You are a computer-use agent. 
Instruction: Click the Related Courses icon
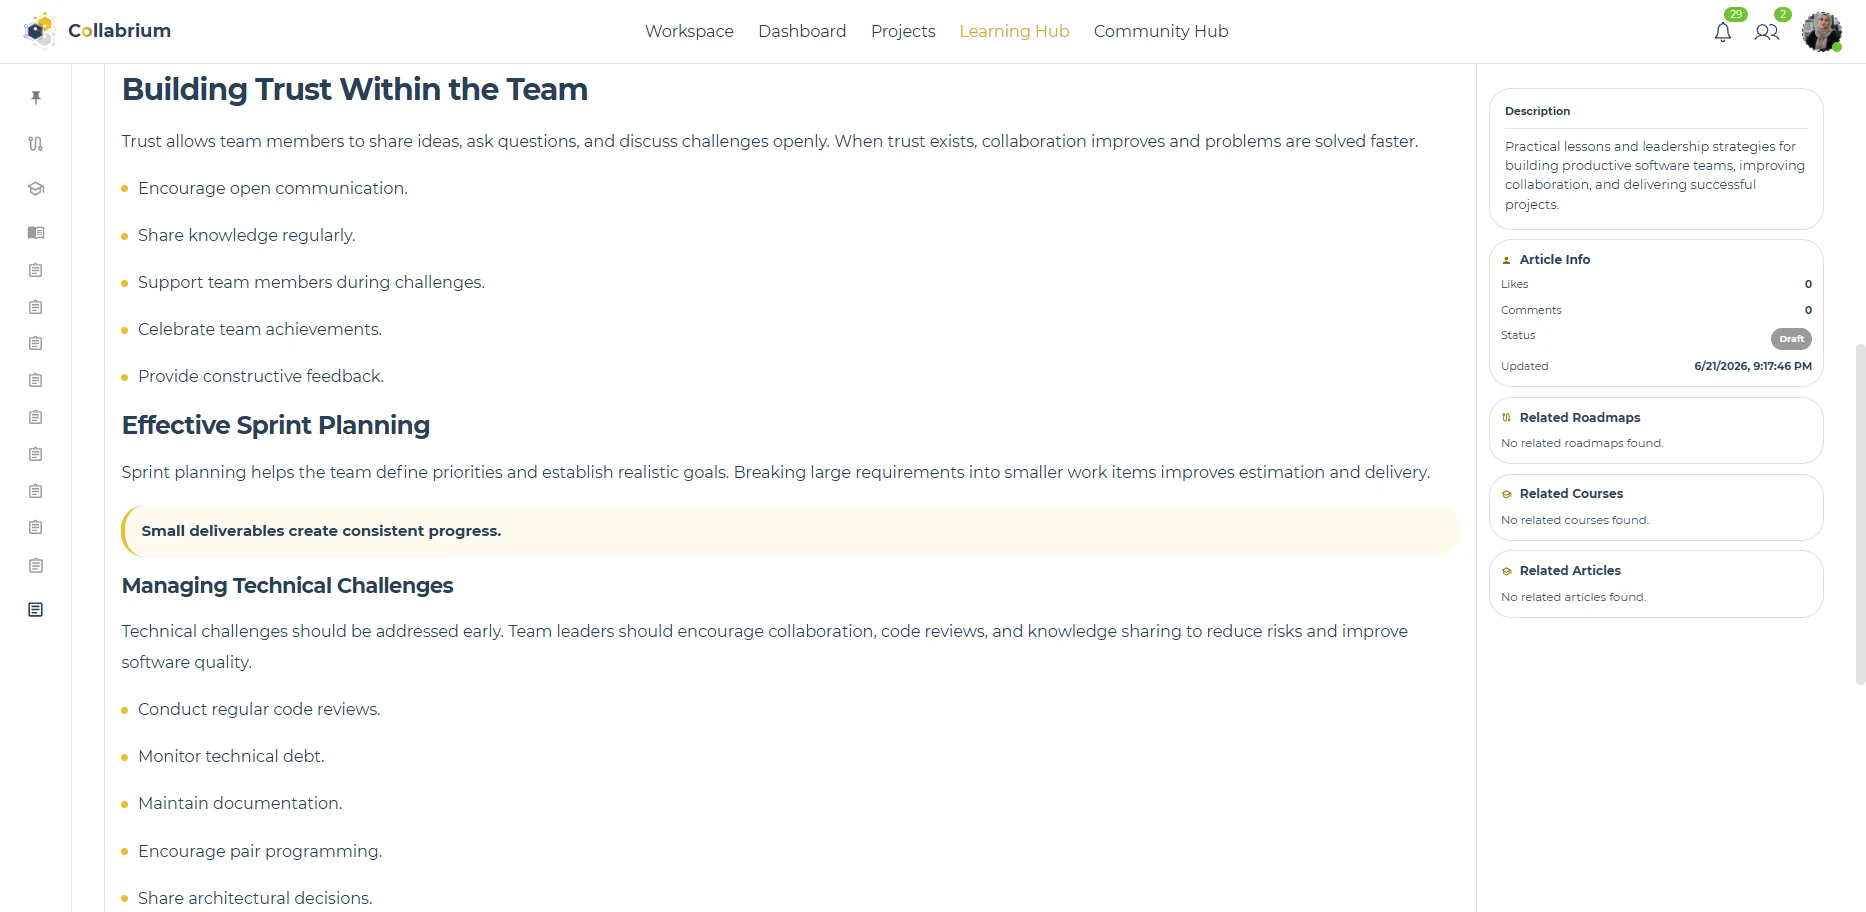point(1507,494)
